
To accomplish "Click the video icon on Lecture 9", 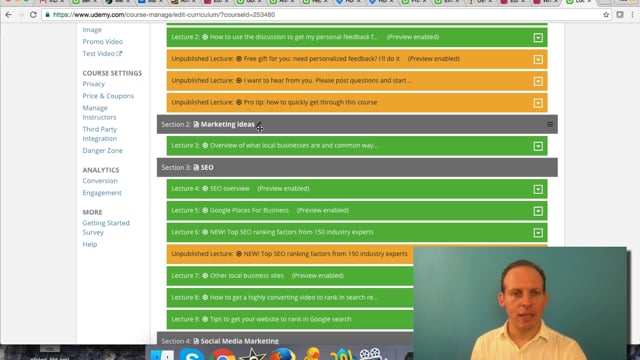I will pos(205,319).
